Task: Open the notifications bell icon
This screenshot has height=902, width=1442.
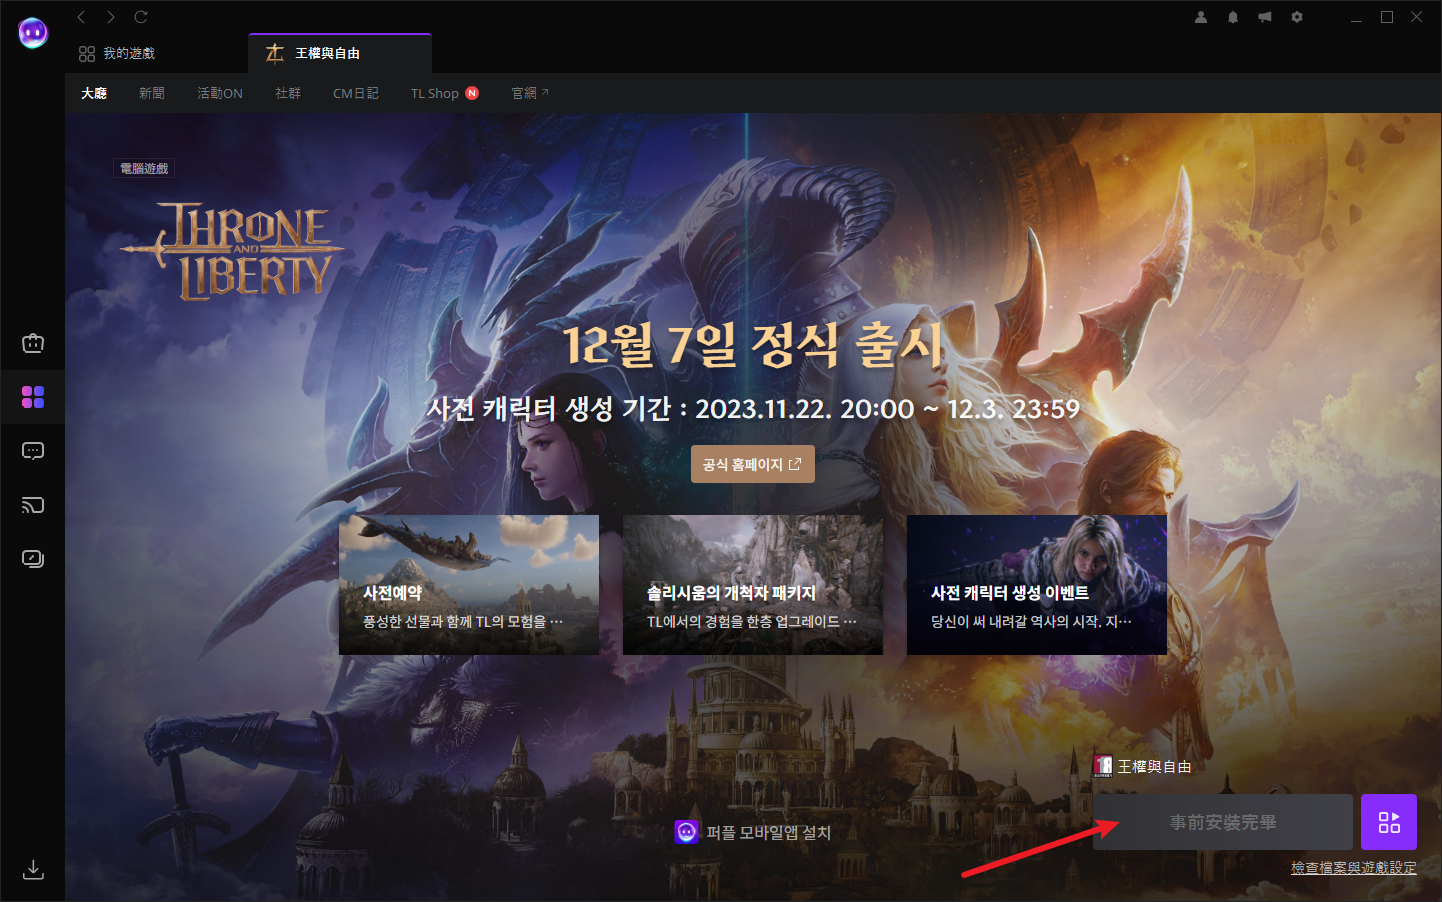Action: point(1233,17)
